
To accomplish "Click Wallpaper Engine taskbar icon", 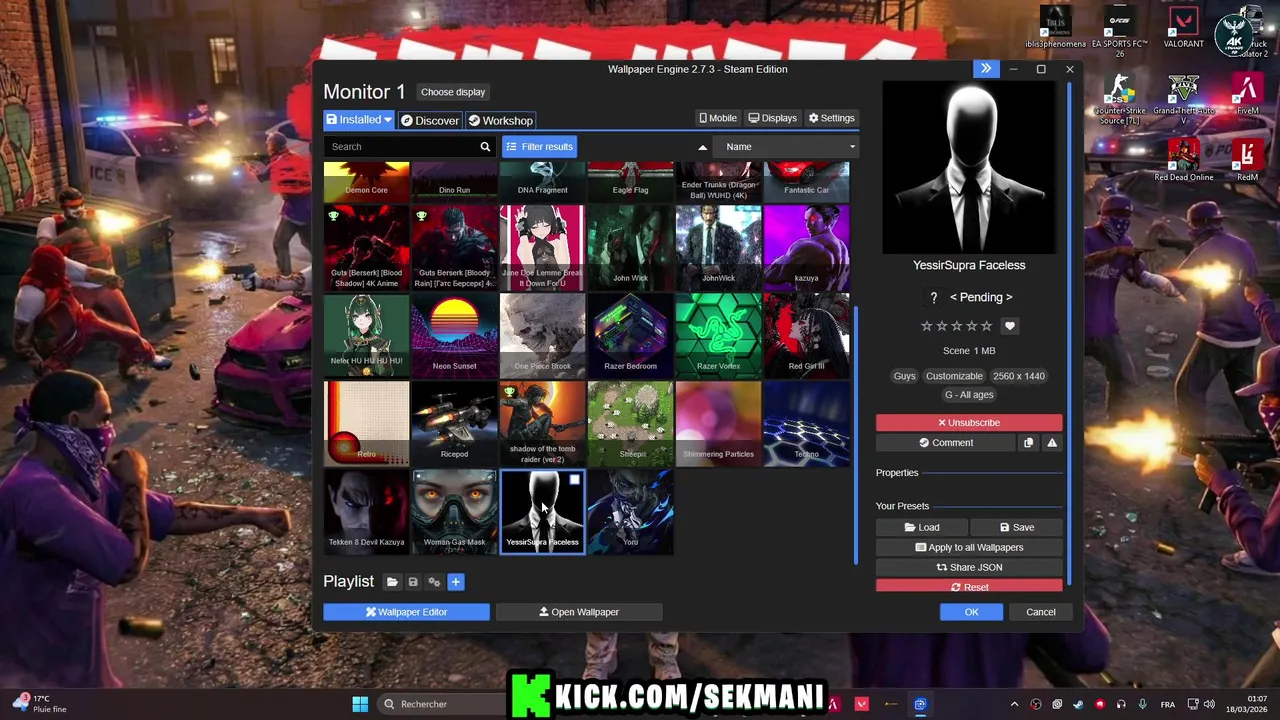I will pos(920,704).
